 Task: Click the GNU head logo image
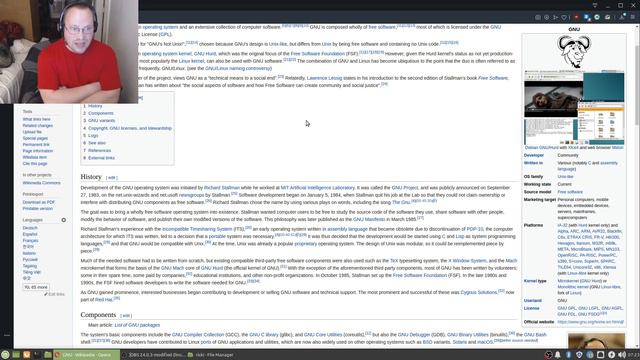[x=574, y=51]
